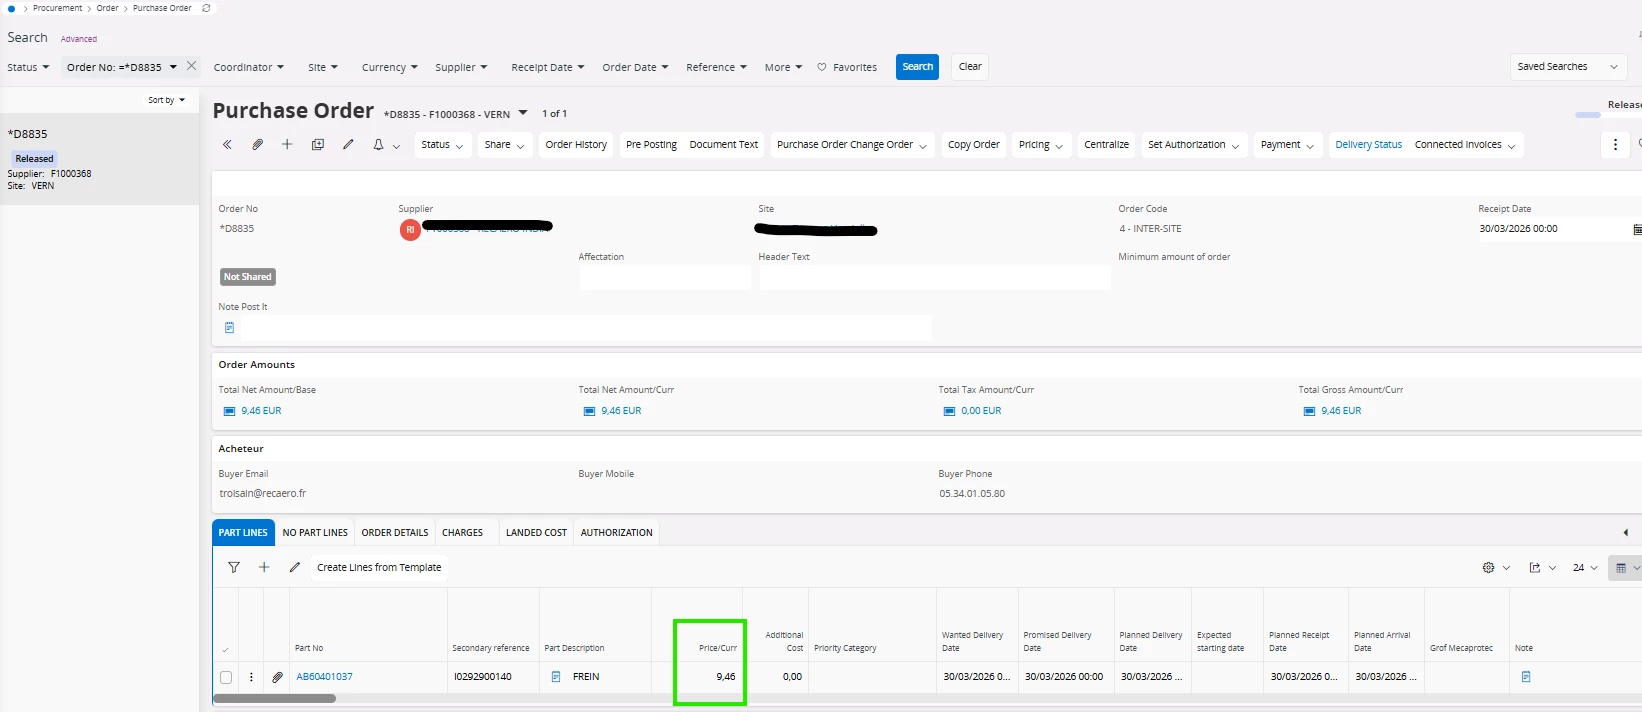
Task: Open the LANDED COST tab
Action: click(536, 533)
